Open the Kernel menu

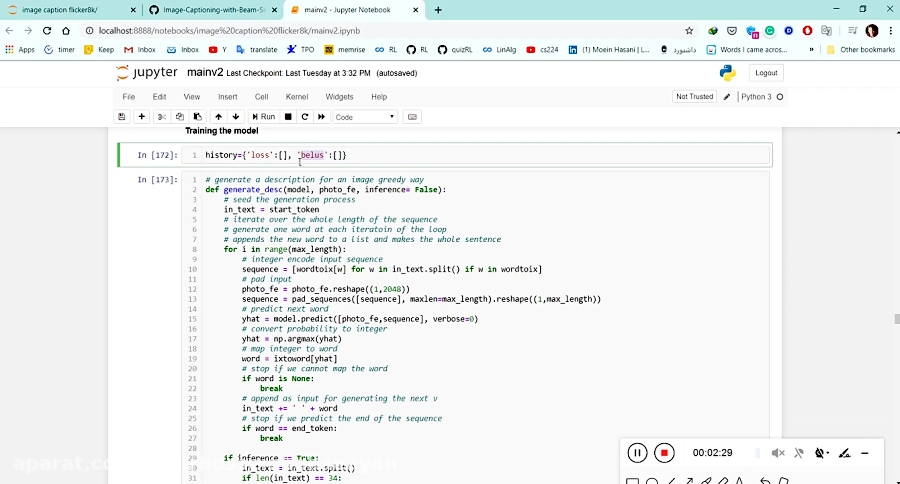297,96
